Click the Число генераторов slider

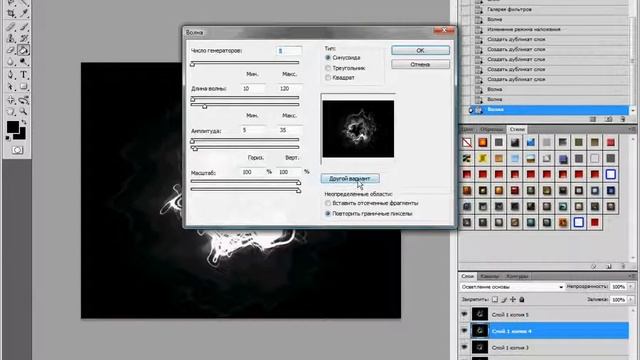pyautogui.click(x=245, y=63)
